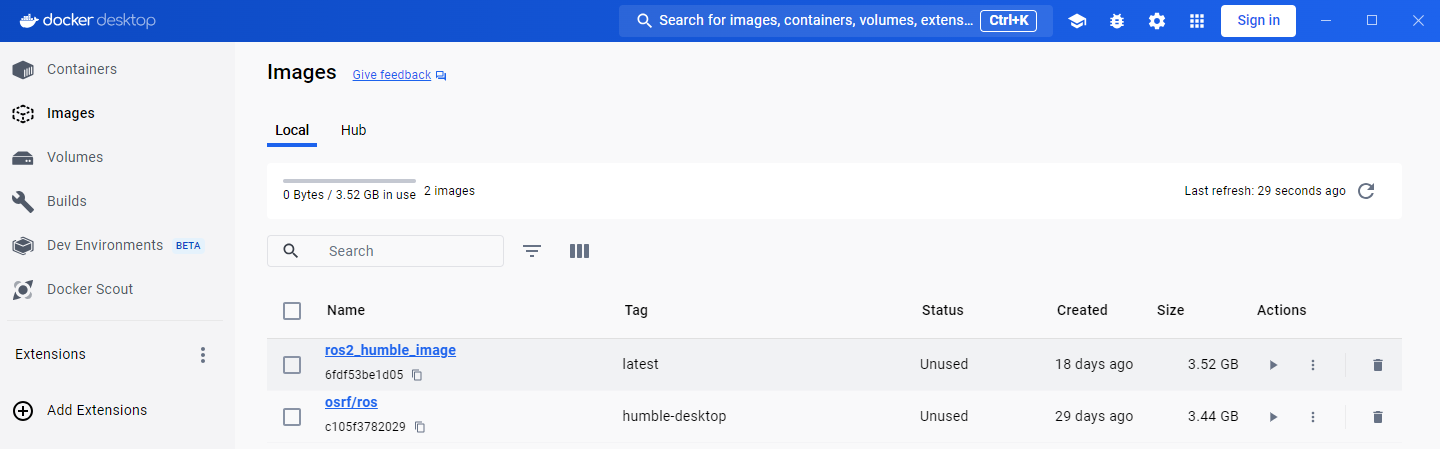Click the Size column header
Image resolution: width=1440 pixels, height=449 pixels.
click(1170, 310)
